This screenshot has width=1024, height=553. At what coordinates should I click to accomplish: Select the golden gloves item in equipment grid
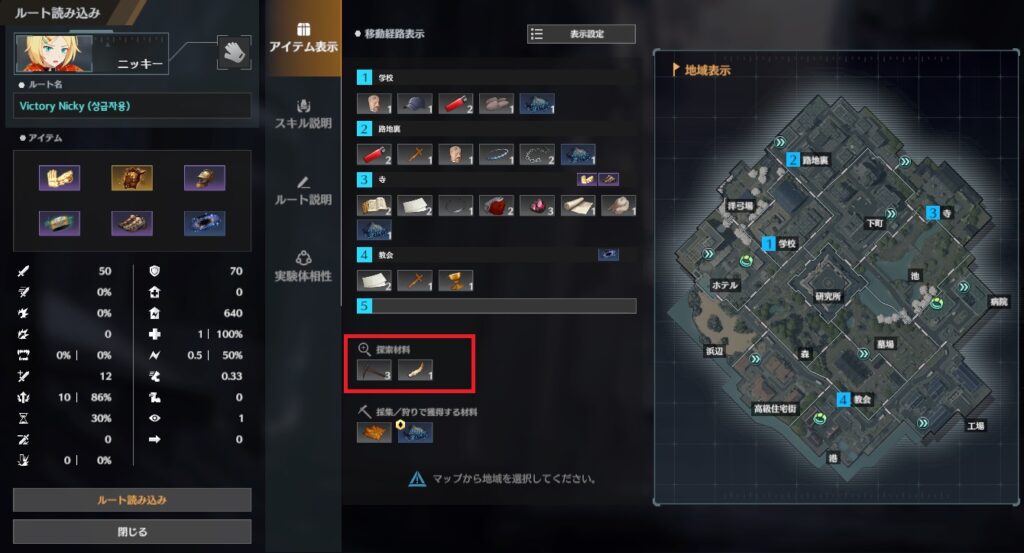tap(59, 177)
